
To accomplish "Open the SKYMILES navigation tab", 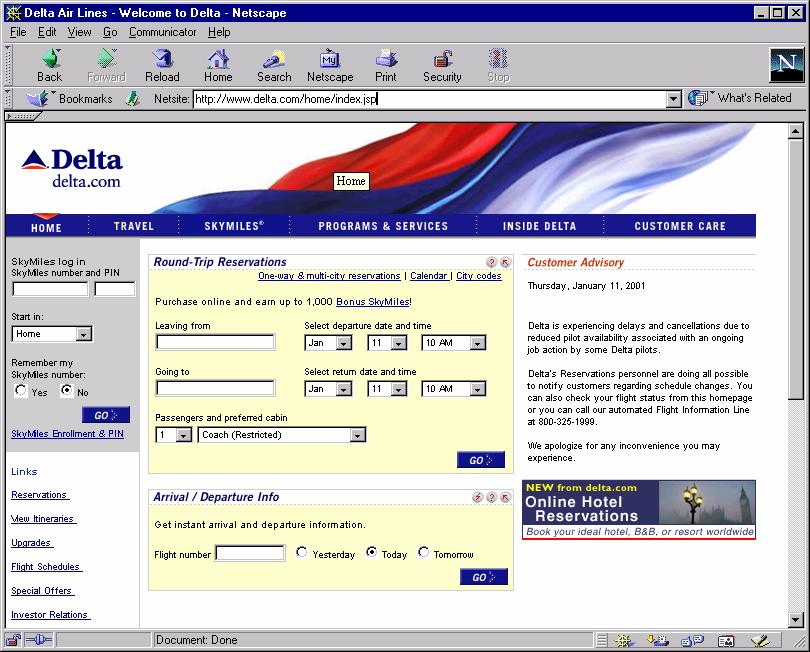I will coord(234,226).
